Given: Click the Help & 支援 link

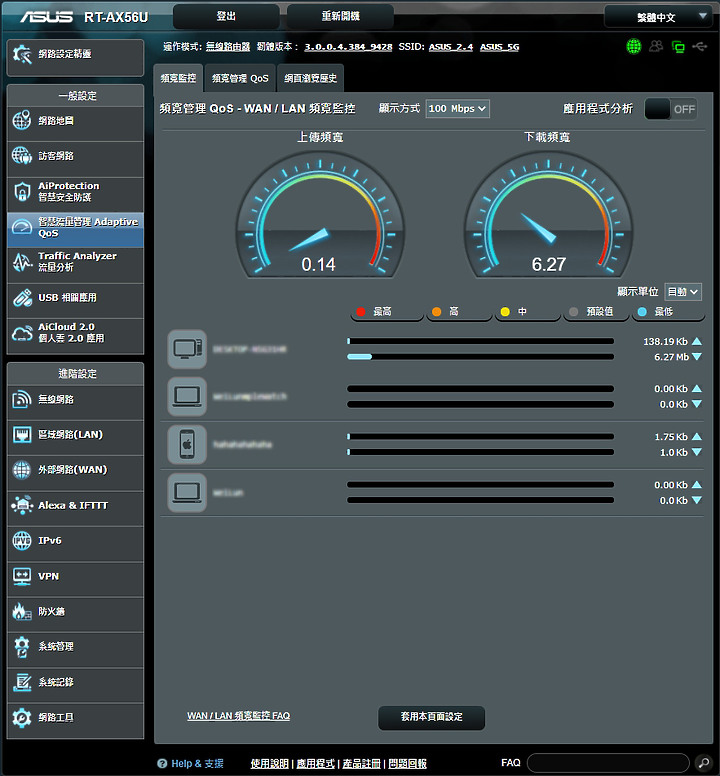Looking at the screenshot, I should pyautogui.click(x=191, y=763).
